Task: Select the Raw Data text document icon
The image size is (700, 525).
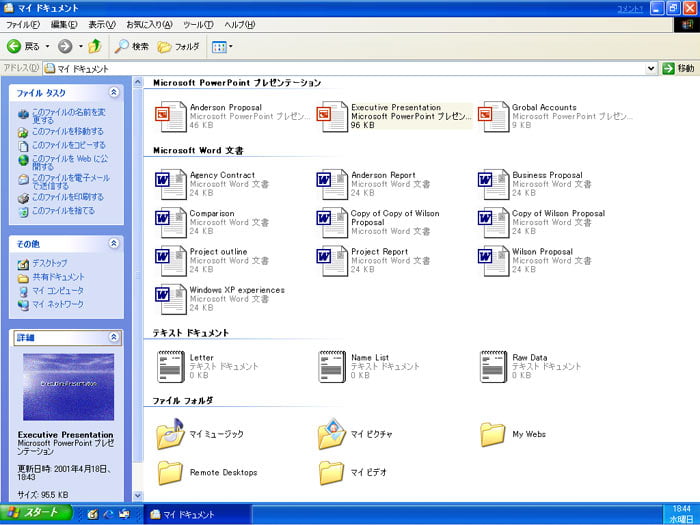Action: pyautogui.click(x=493, y=367)
